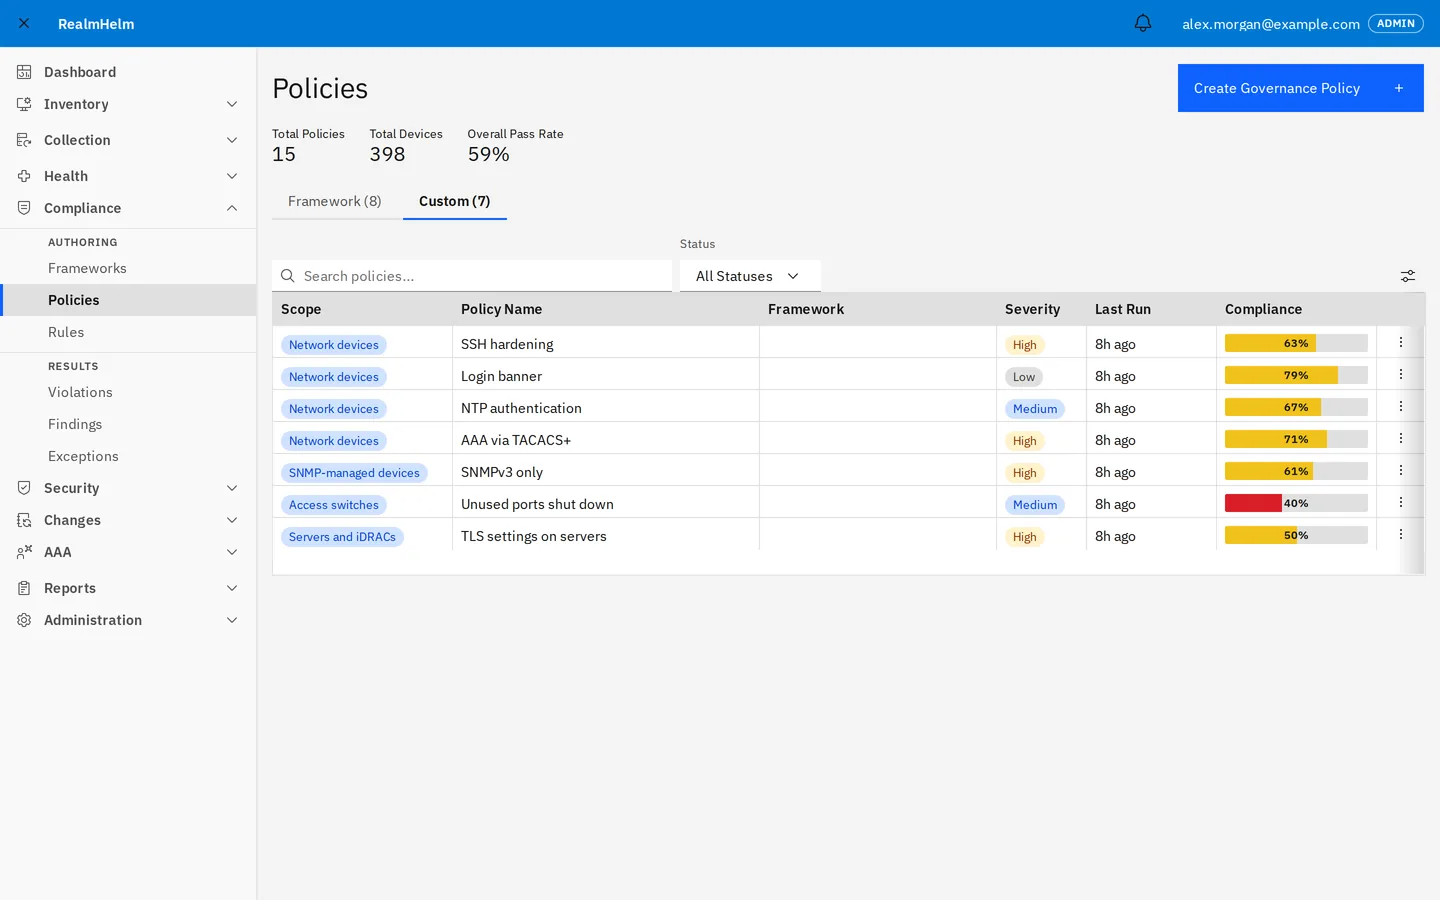Open Rules in sidebar
Image resolution: width=1440 pixels, height=900 pixels.
[x=128, y=332]
